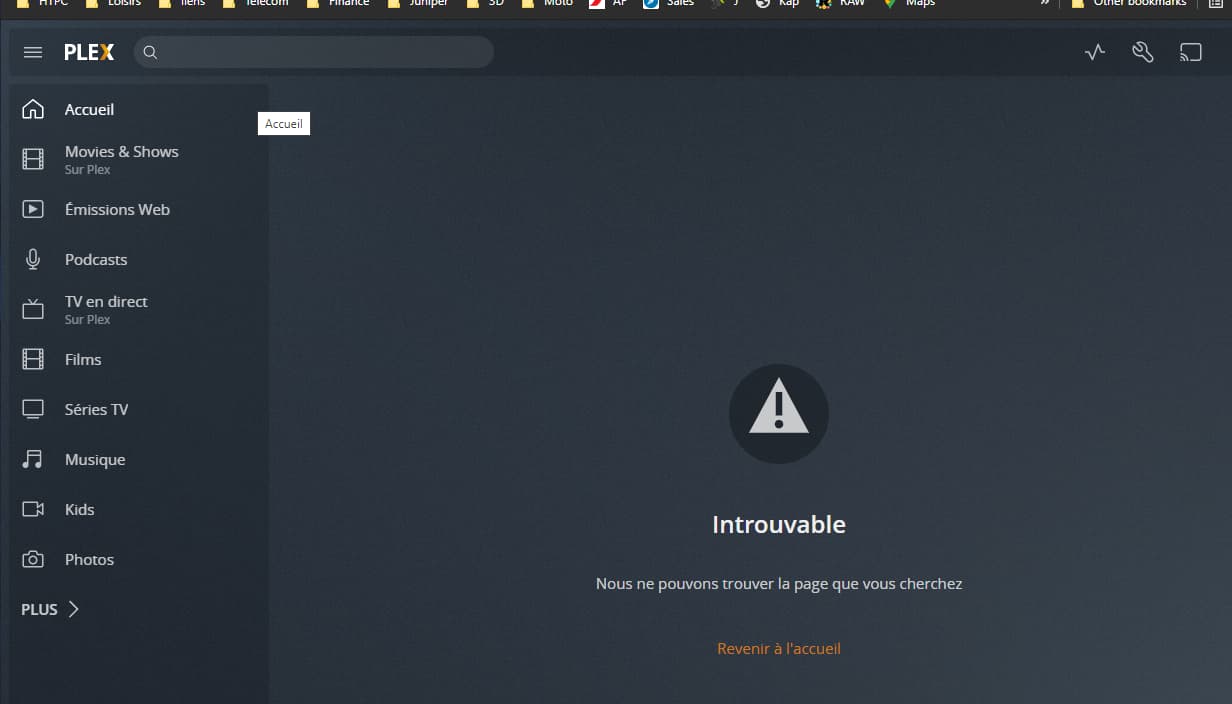Open Settings via the wrench icon
Screen dimensions: 1232x704
click(1143, 52)
